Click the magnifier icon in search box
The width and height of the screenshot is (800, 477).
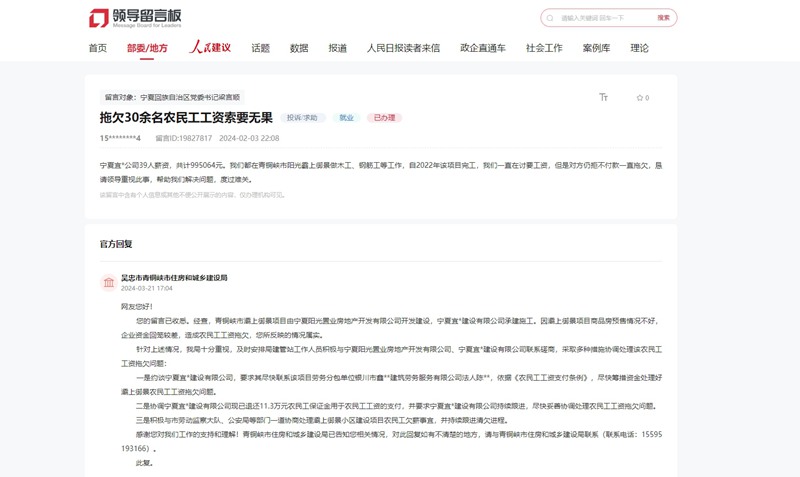tap(550, 18)
